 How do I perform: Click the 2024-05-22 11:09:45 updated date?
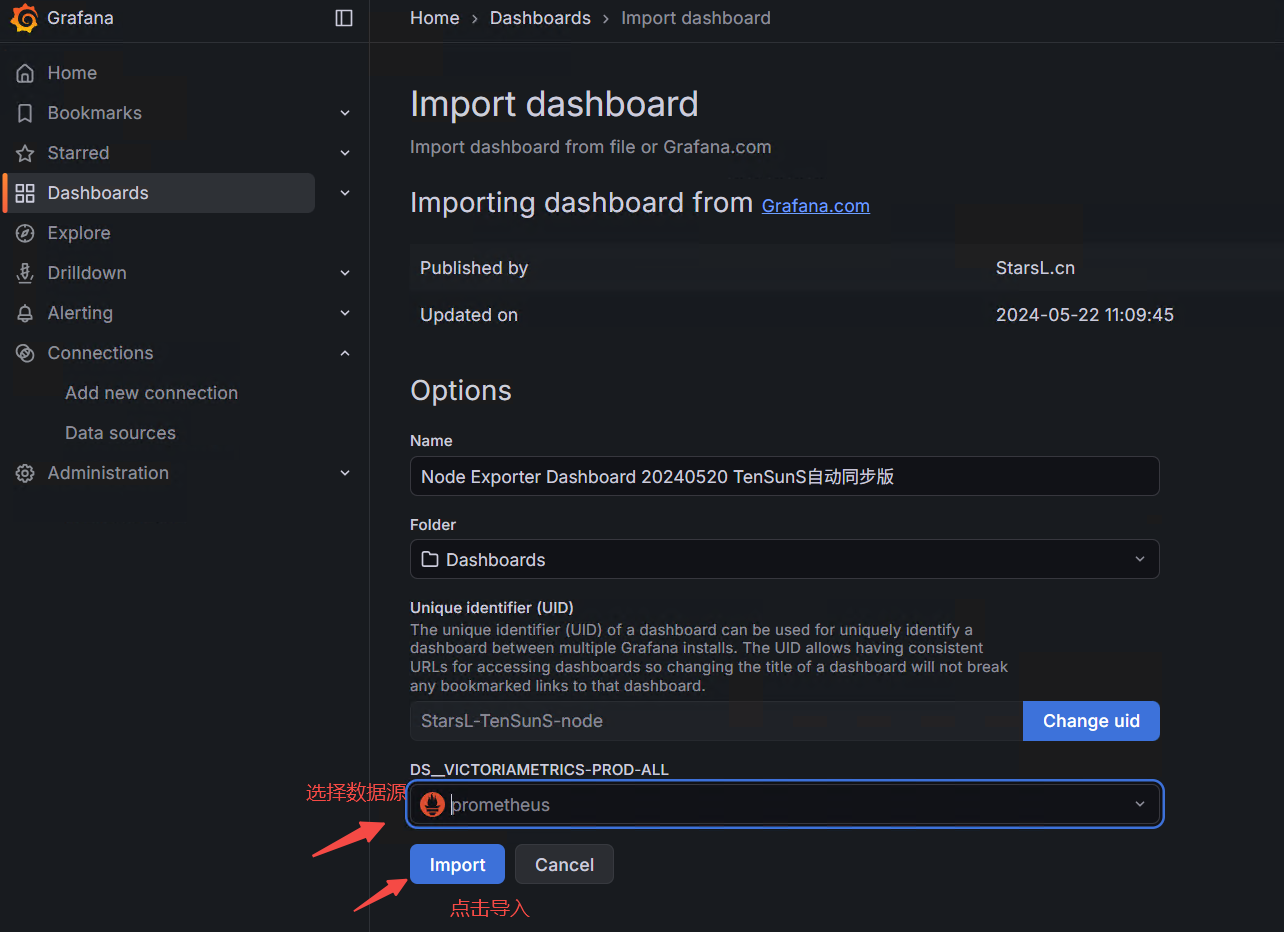pyautogui.click(x=1085, y=315)
